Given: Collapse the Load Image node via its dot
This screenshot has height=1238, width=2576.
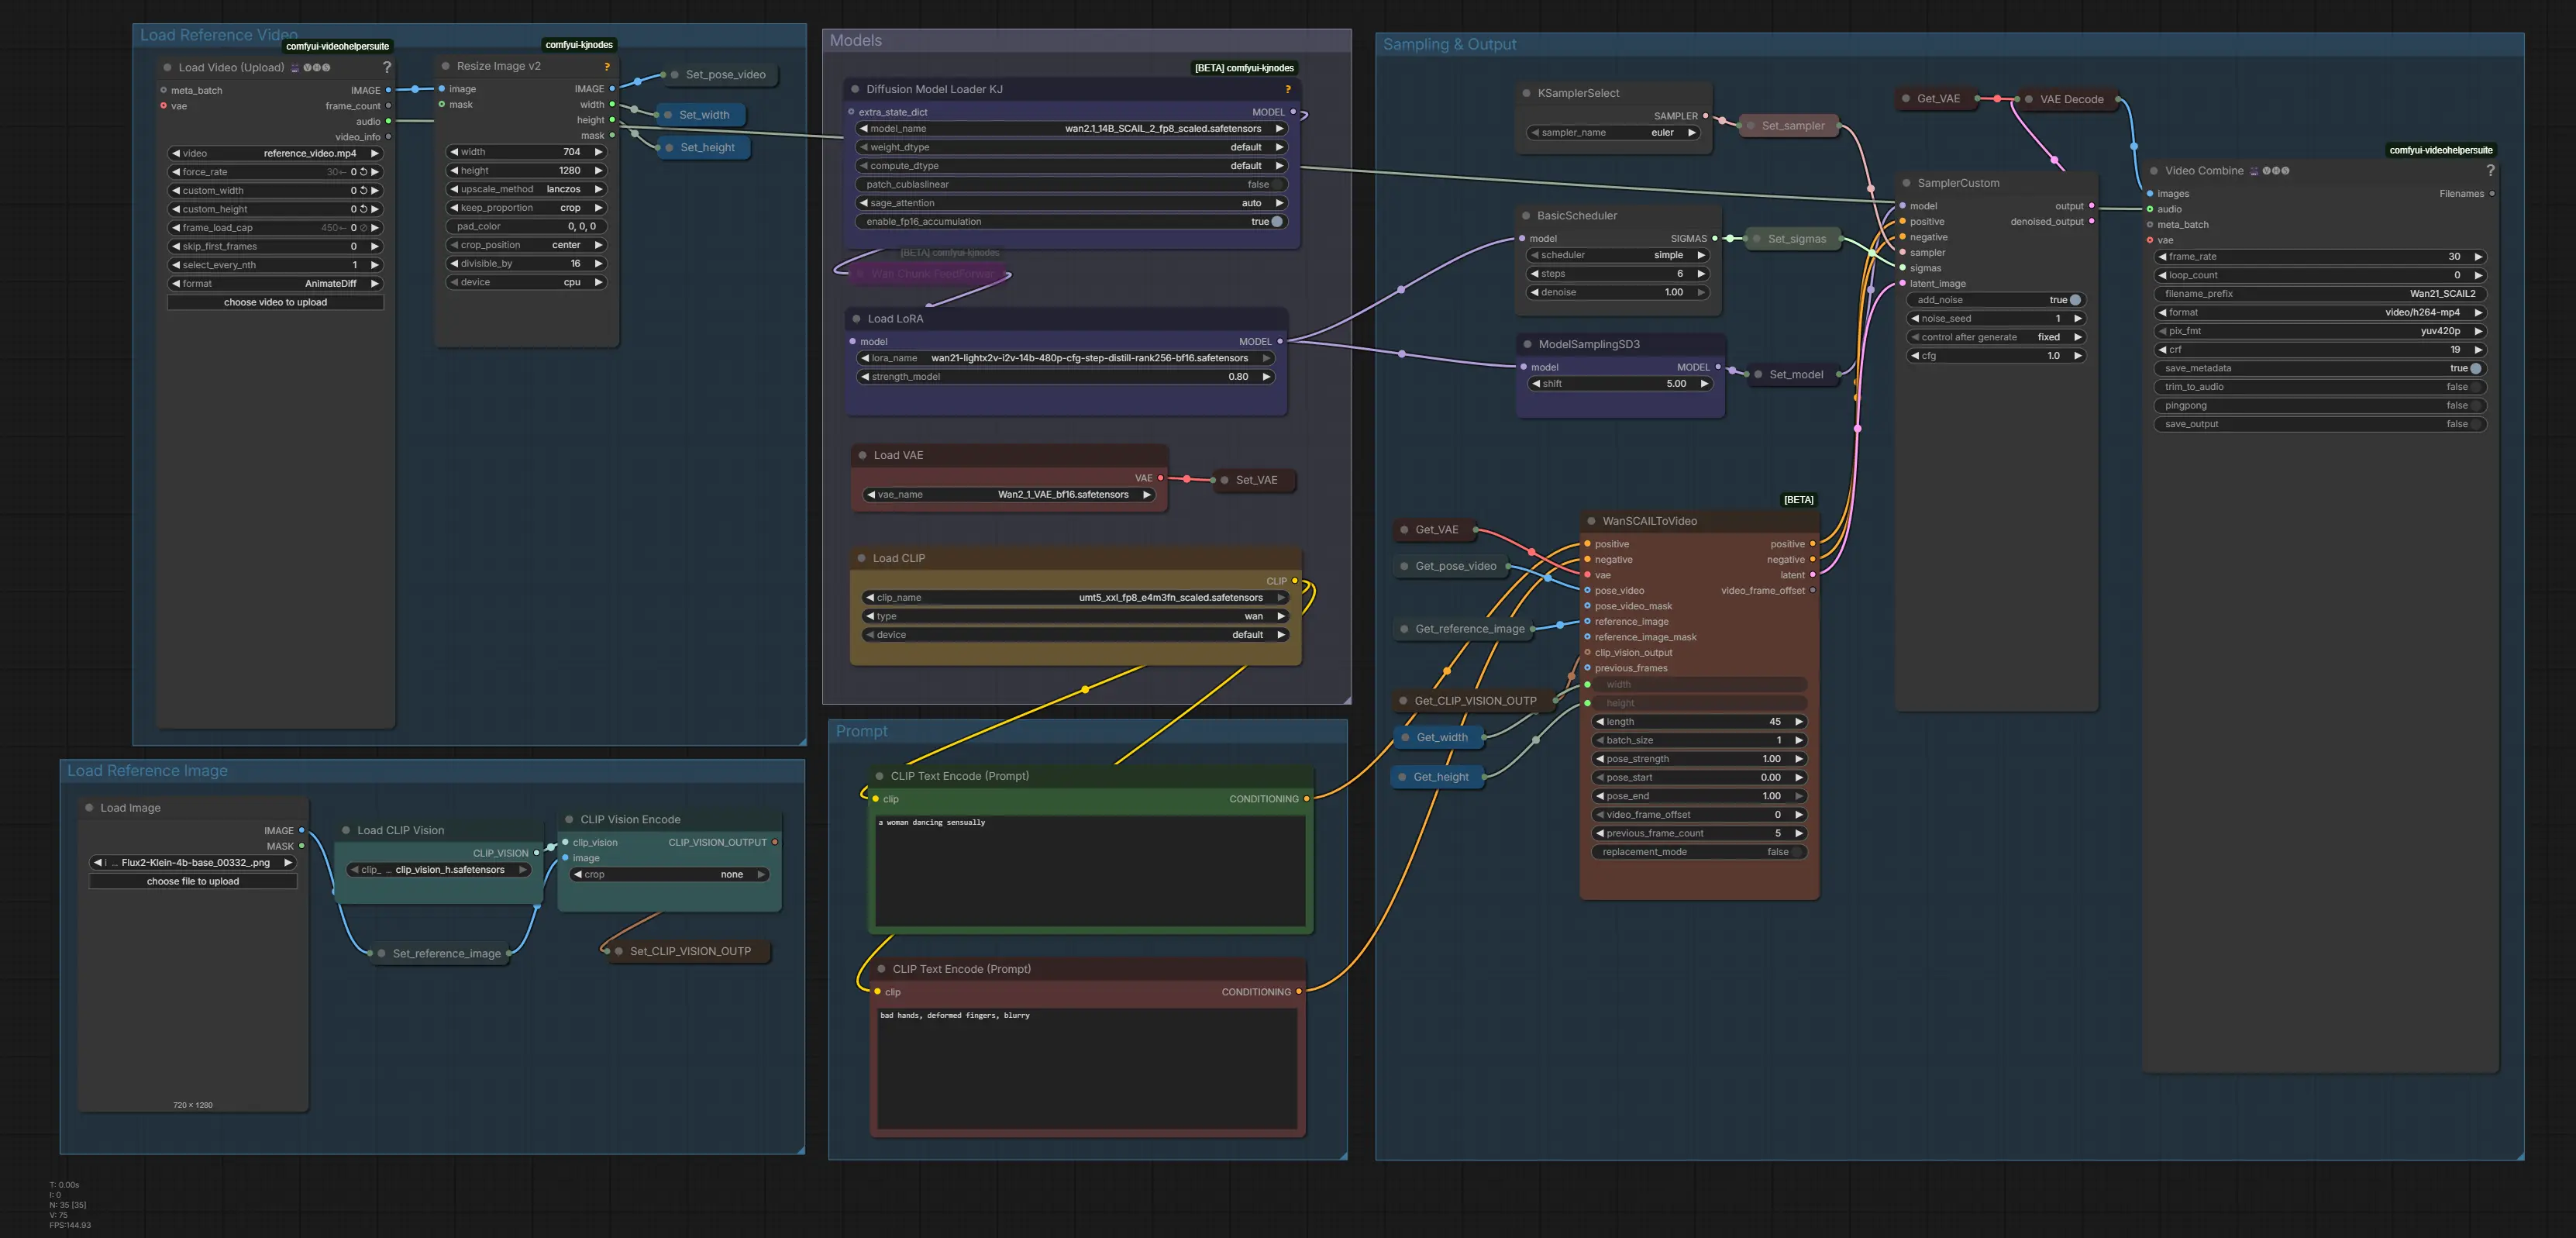Looking at the screenshot, I should (x=89, y=808).
